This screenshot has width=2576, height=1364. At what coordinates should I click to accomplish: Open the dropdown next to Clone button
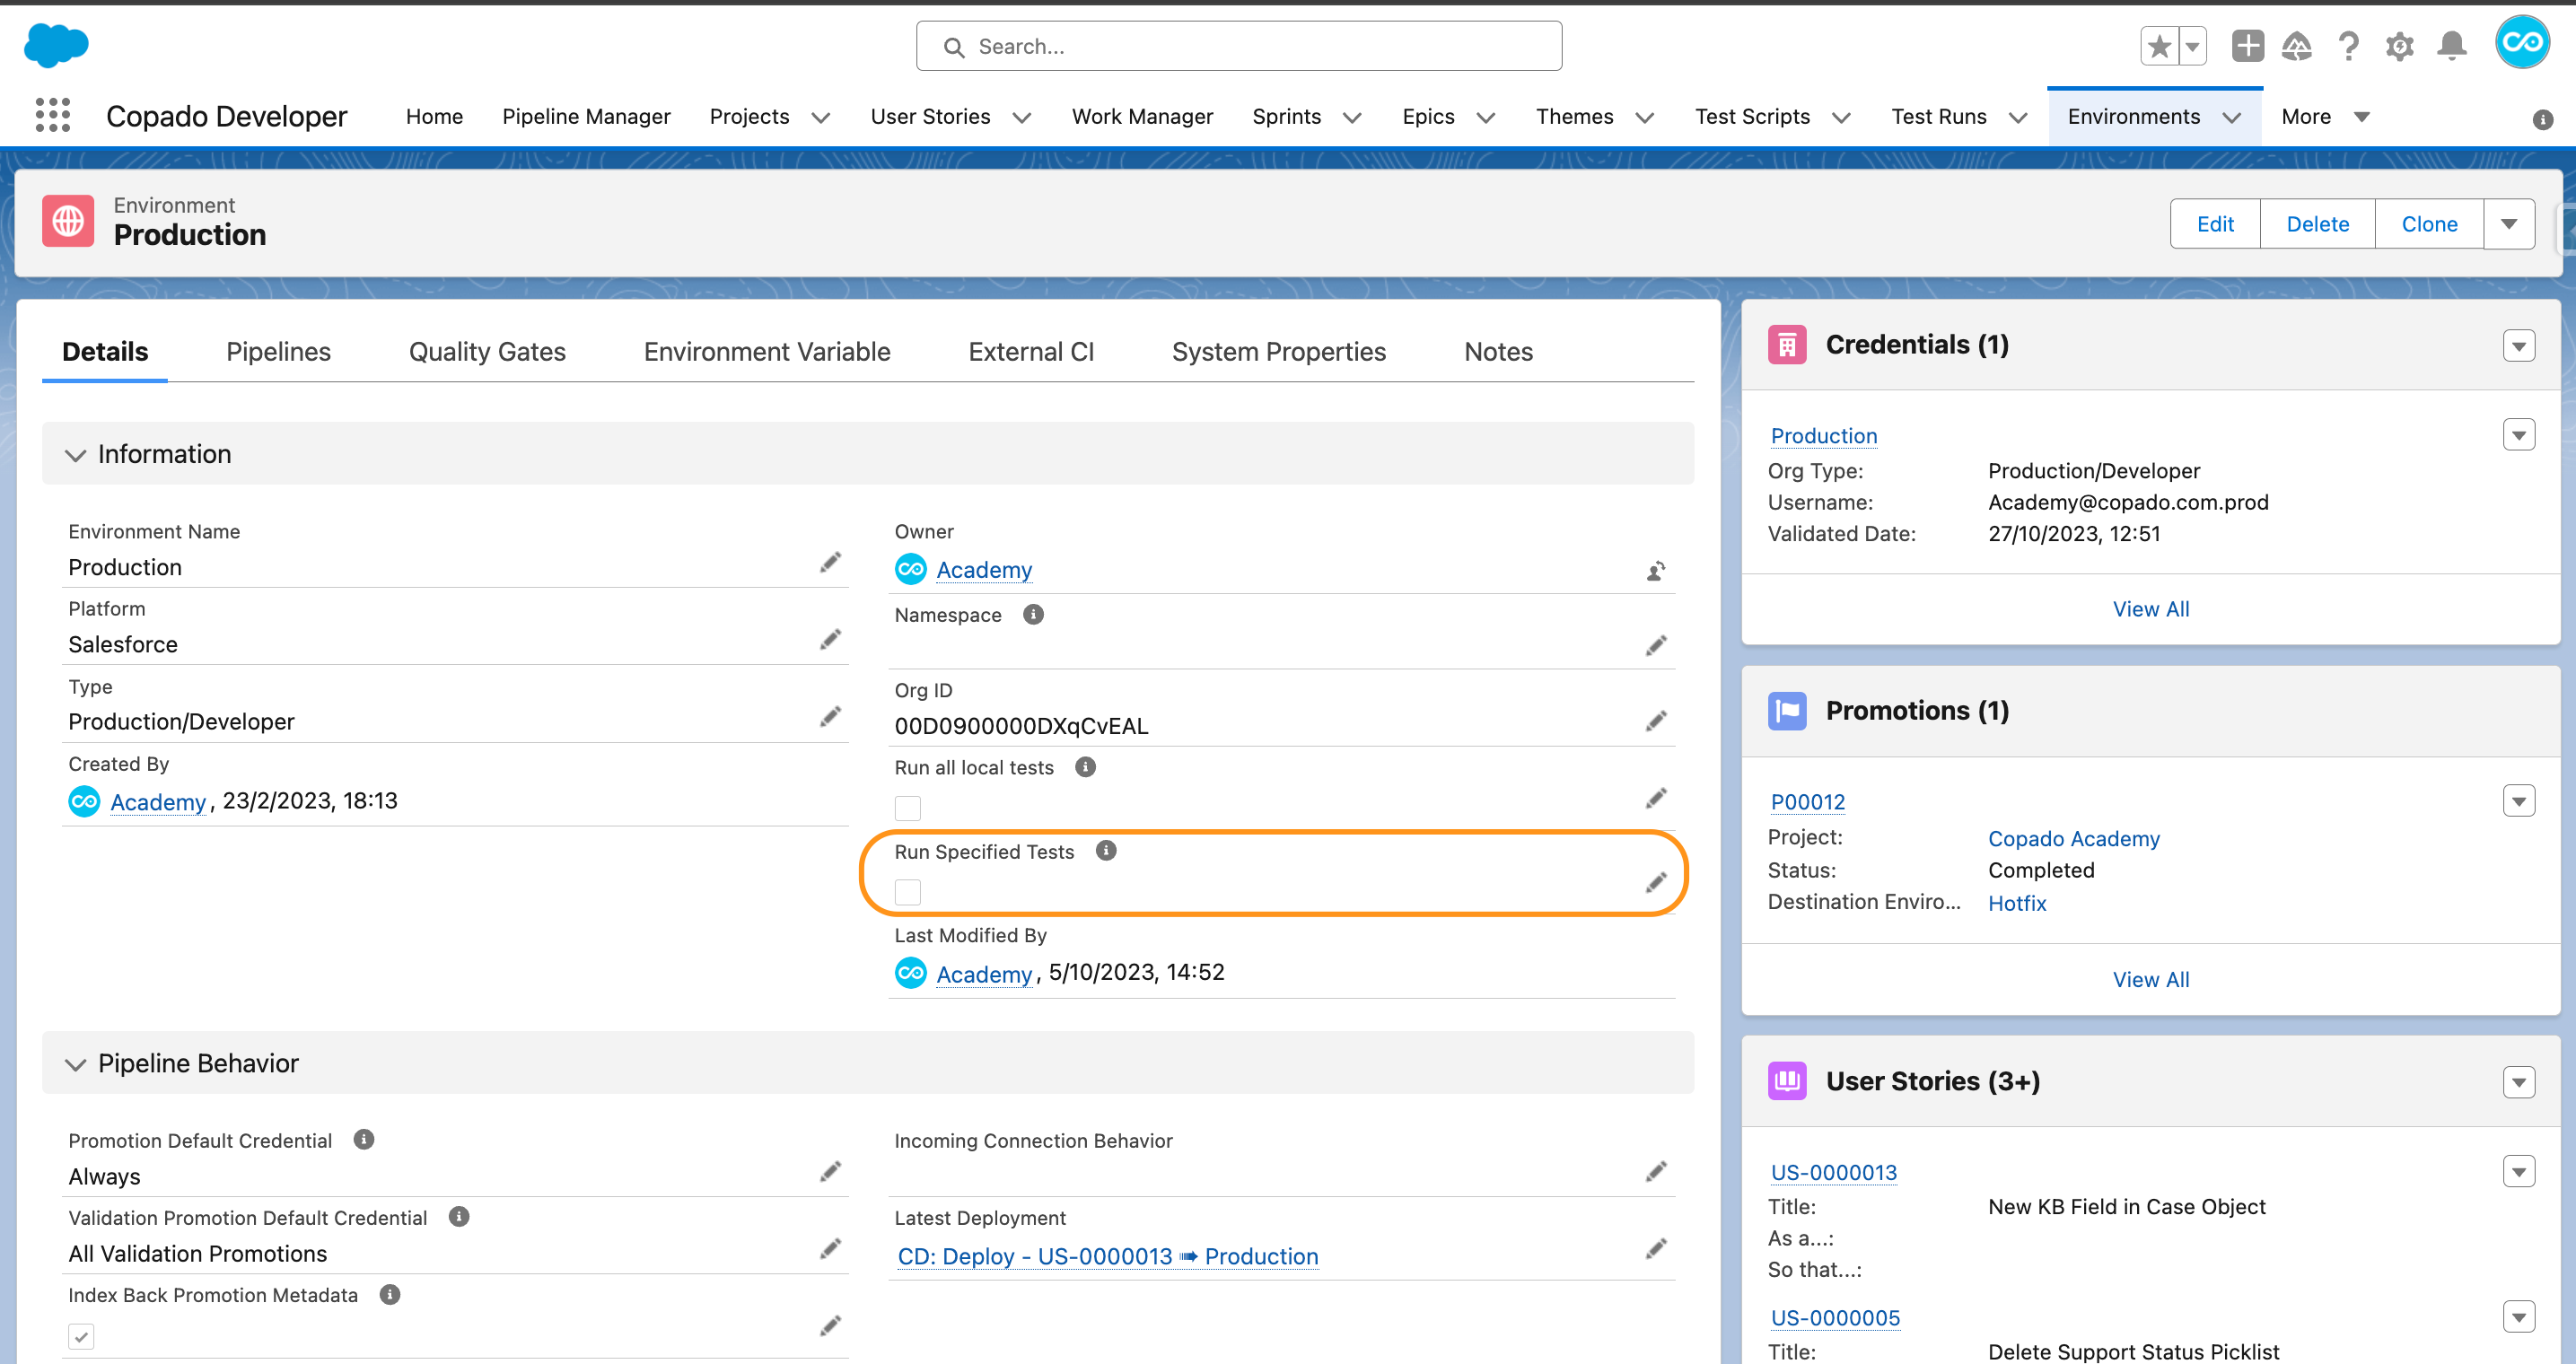[x=2508, y=224]
